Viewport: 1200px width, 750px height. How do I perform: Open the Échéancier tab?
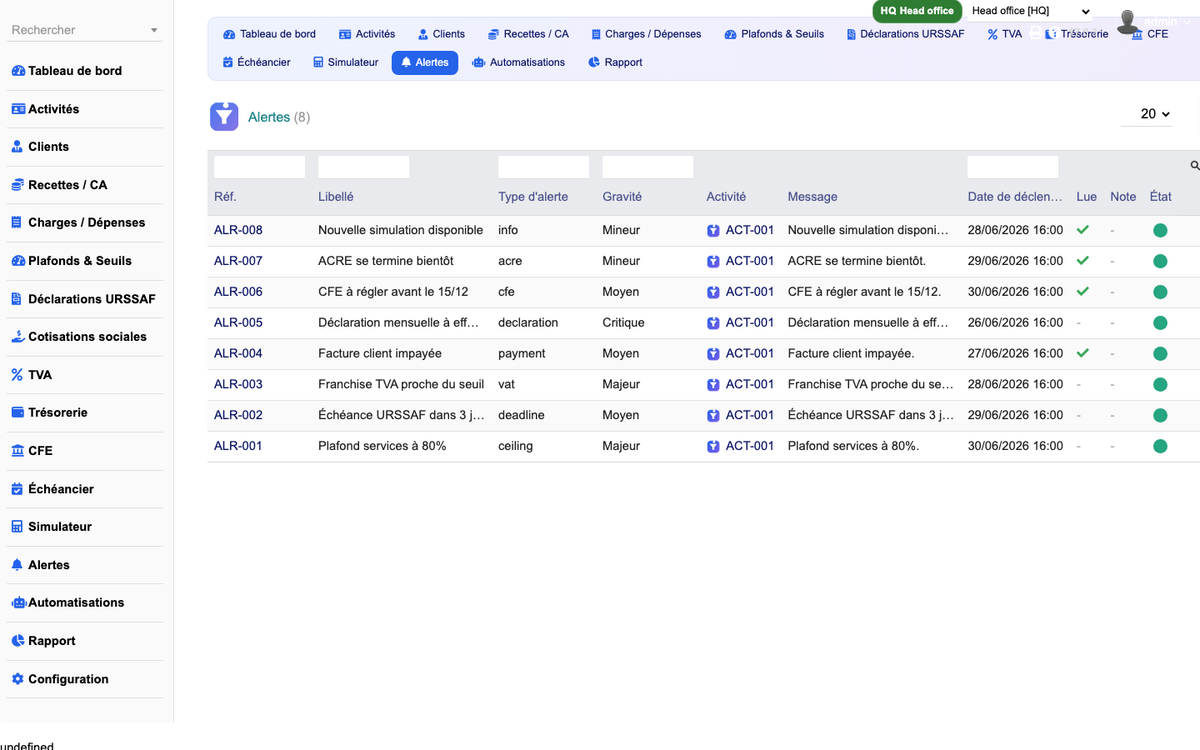[x=257, y=62]
